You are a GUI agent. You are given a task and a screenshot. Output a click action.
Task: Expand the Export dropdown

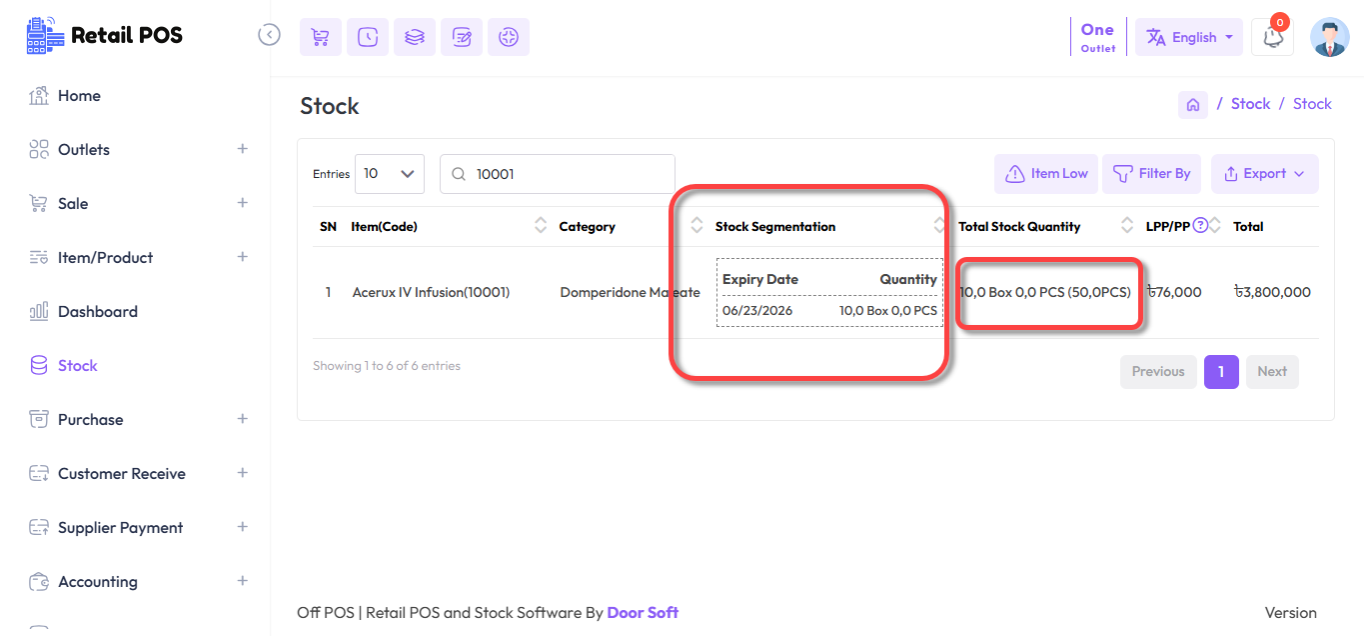1264,174
